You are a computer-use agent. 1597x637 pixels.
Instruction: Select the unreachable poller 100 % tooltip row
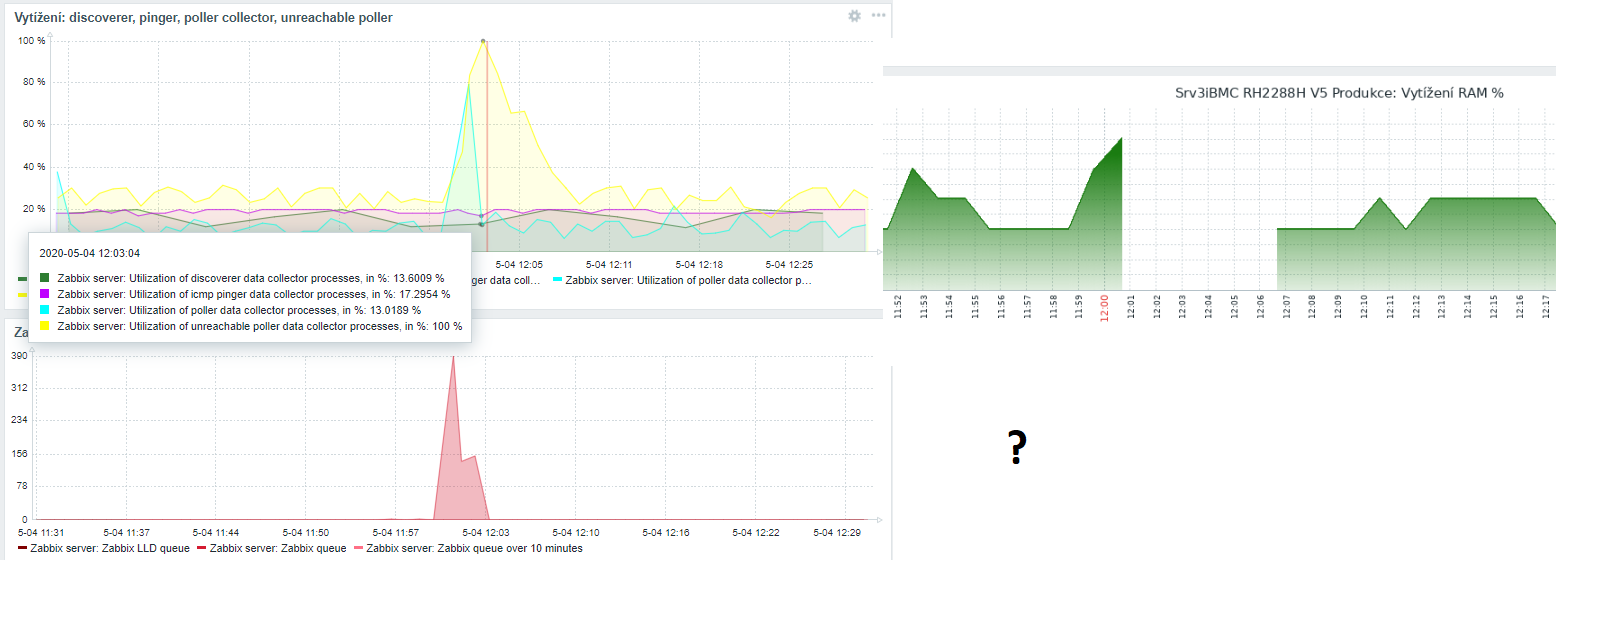pyautogui.click(x=251, y=326)
